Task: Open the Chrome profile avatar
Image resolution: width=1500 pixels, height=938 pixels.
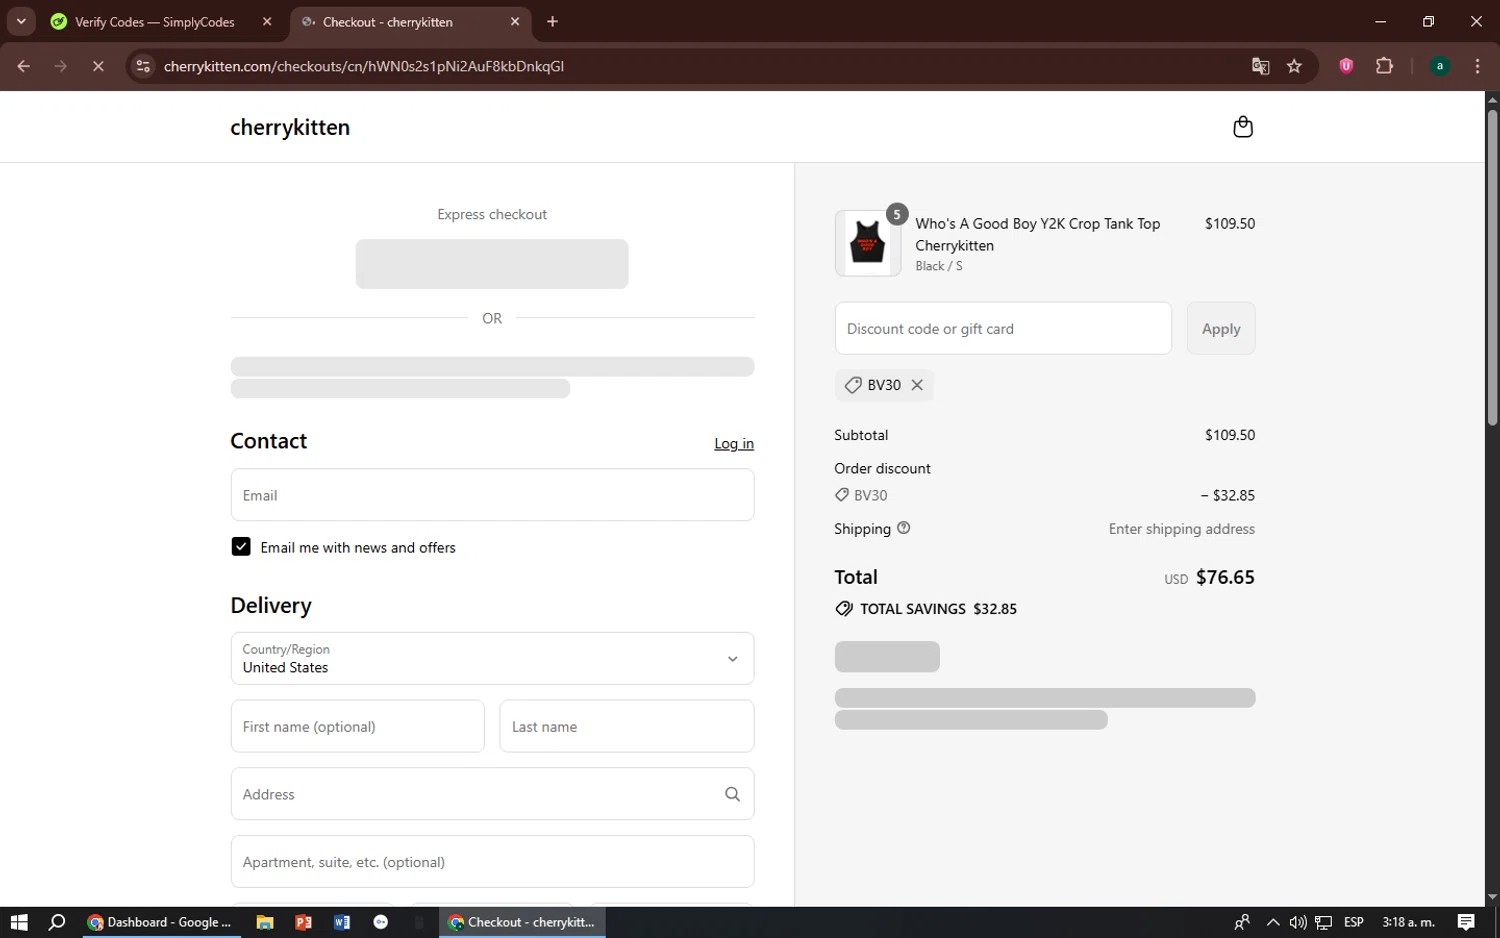Action: click(x=1440, y=66)
